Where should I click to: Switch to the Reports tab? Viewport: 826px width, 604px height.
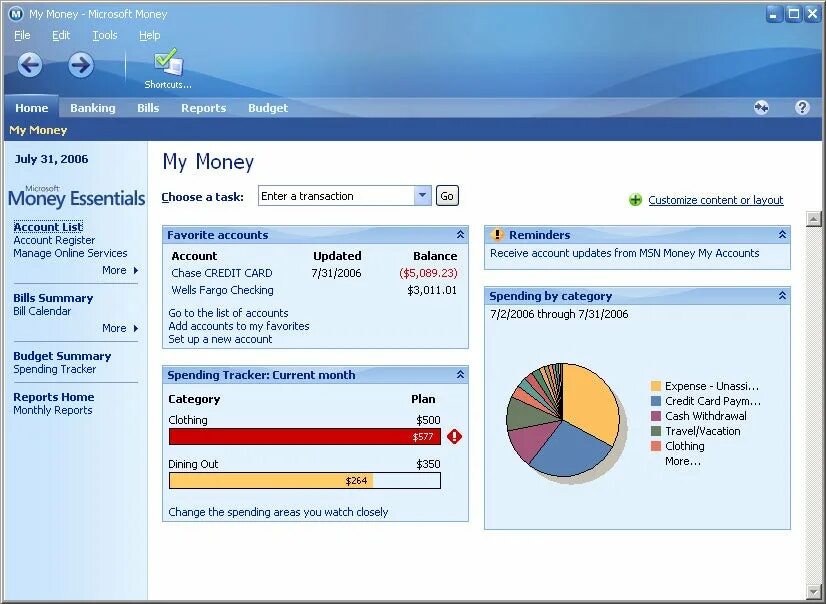pos(203,108)
